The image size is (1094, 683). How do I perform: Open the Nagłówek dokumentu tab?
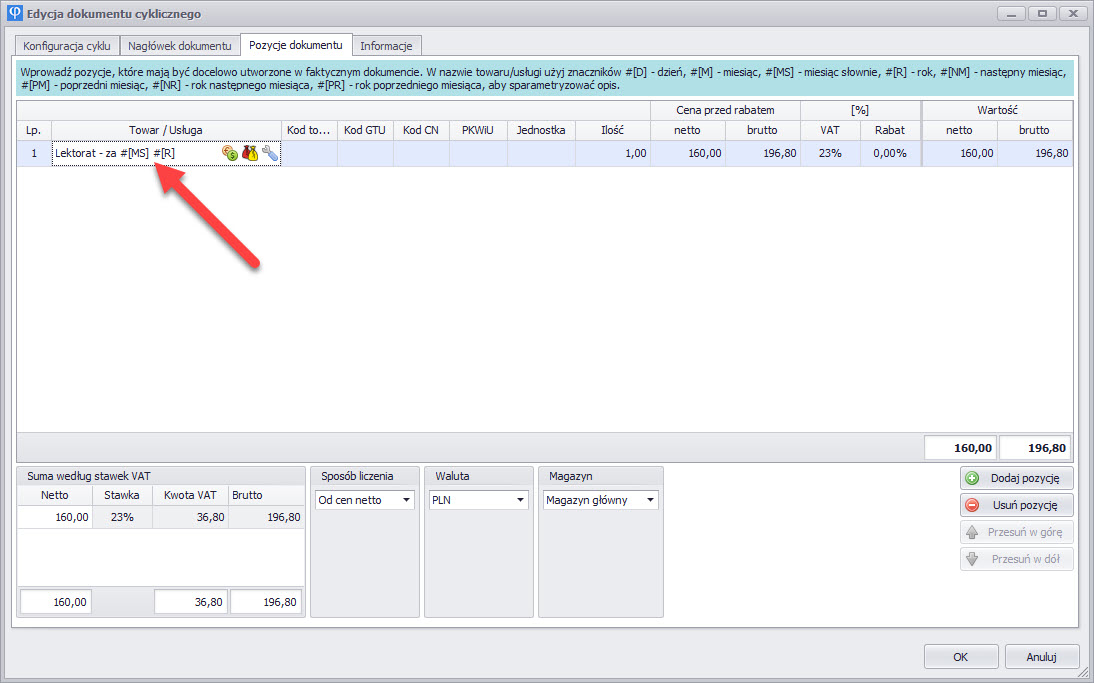[x=180, y=46]
